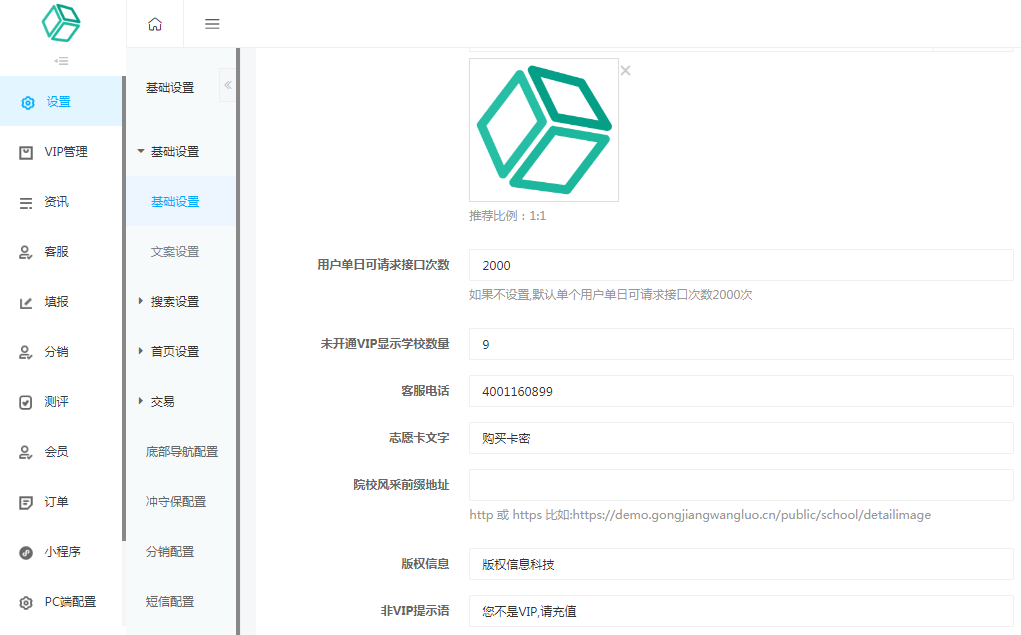Click the 会员 person icon
Screen dimensions: 1021x635
pyautogui.click(x=25, y=453)
